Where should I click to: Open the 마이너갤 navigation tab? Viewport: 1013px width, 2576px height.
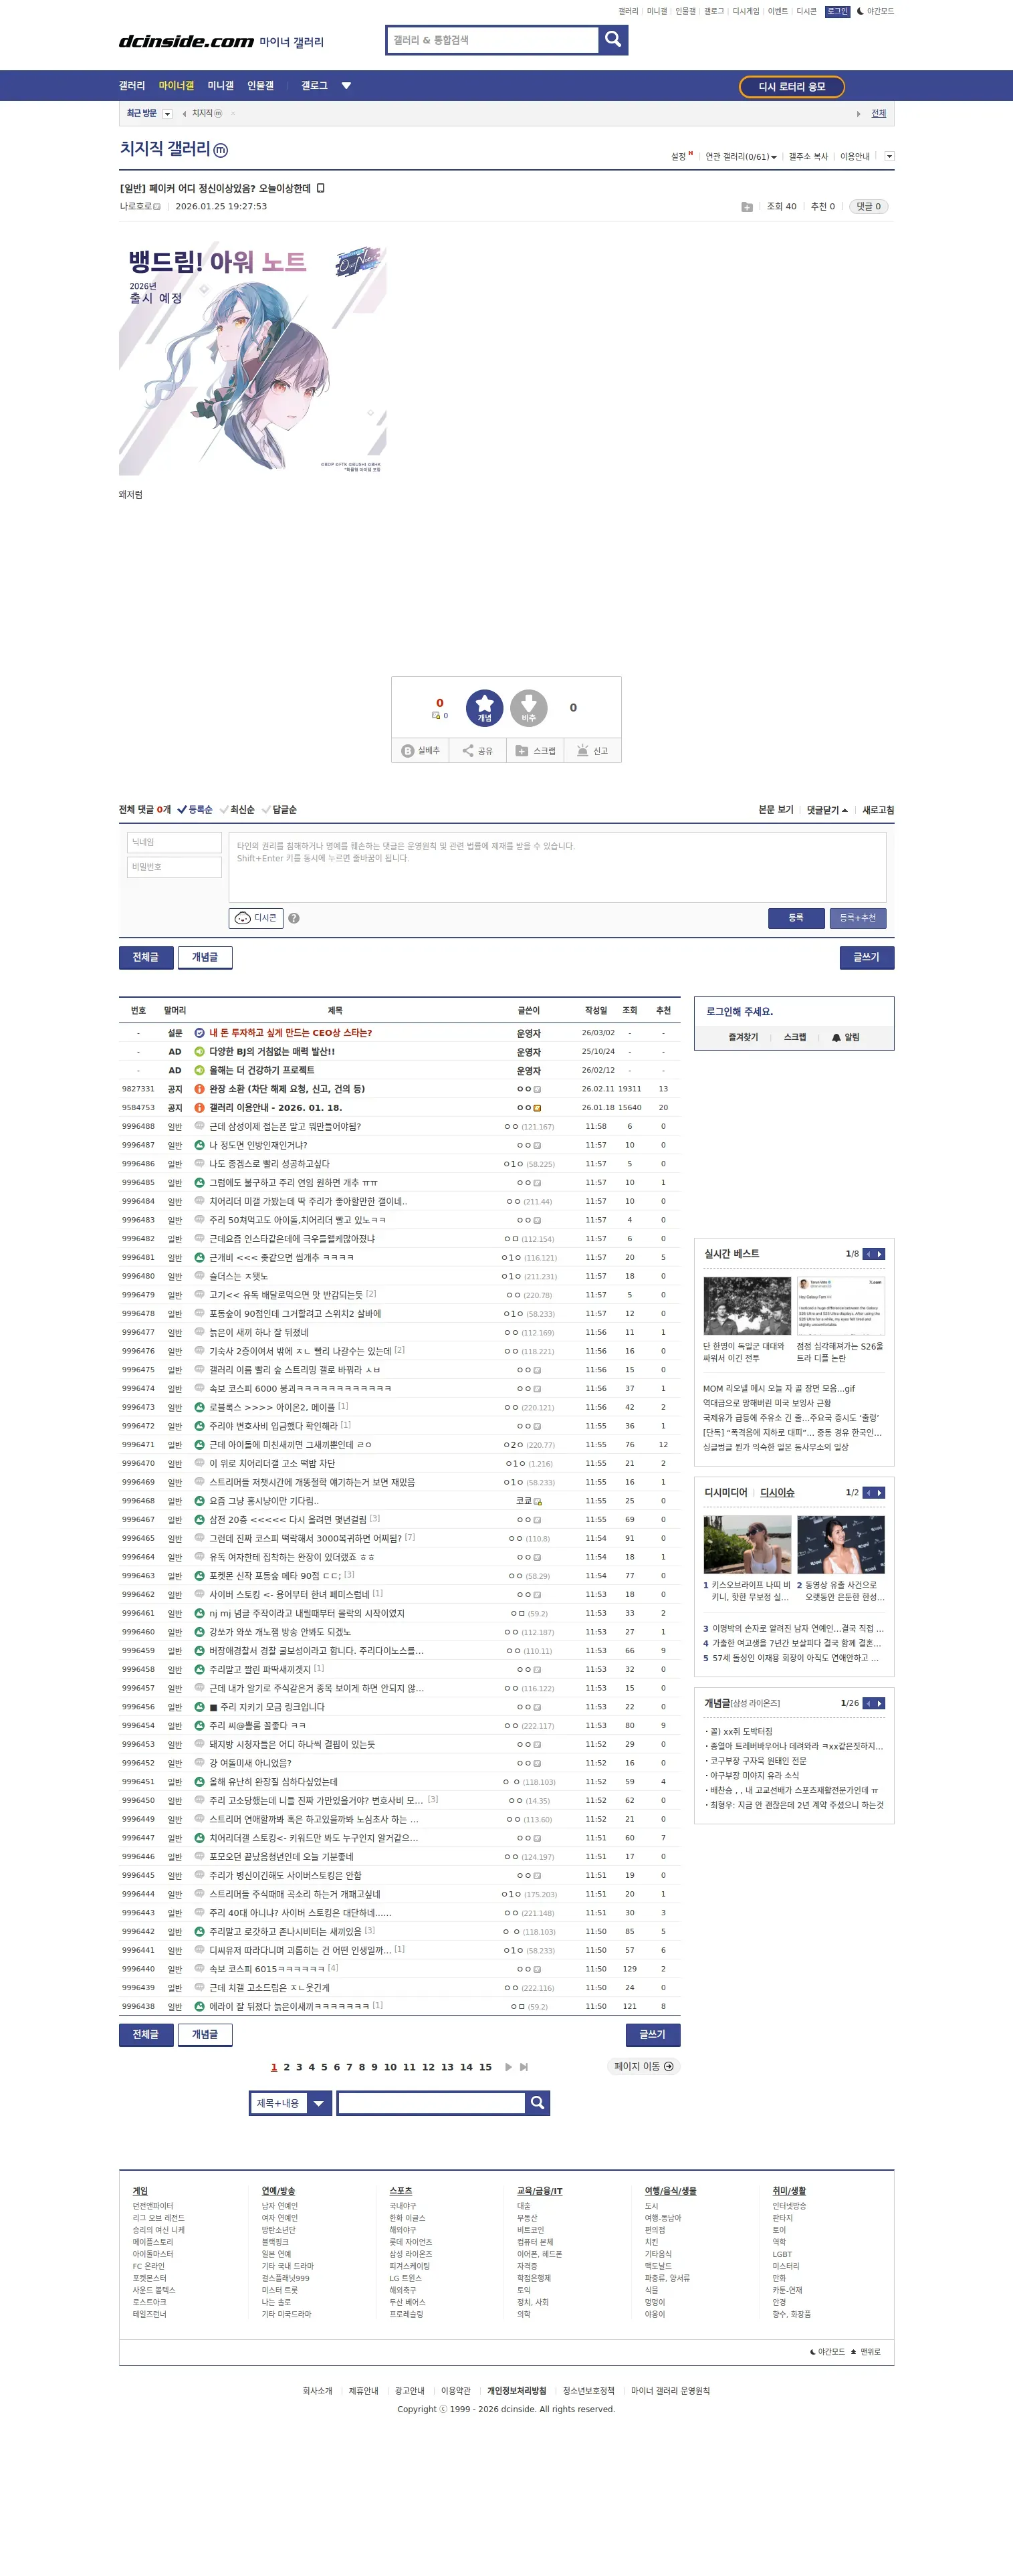tap(176, 86)
